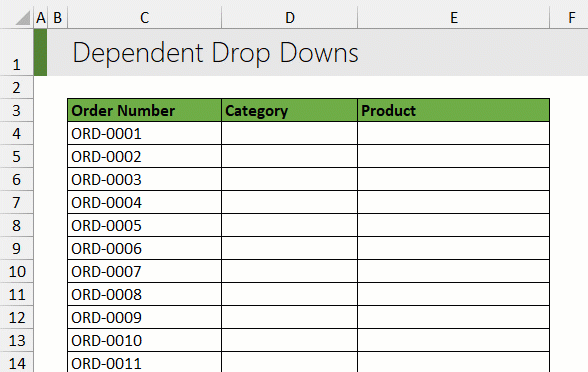Select row 9 header
The image size is (588, 372).
click(16, 248)
